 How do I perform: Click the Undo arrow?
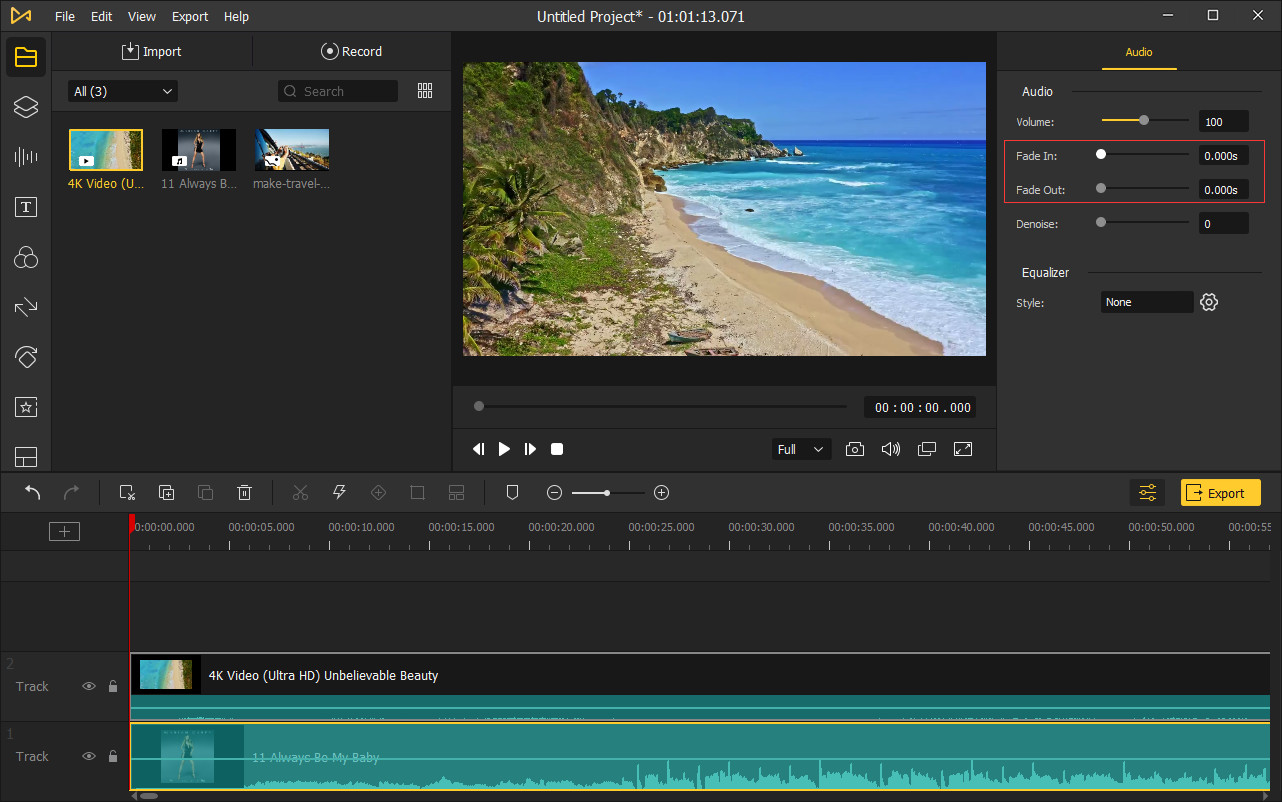click(33, 492)
